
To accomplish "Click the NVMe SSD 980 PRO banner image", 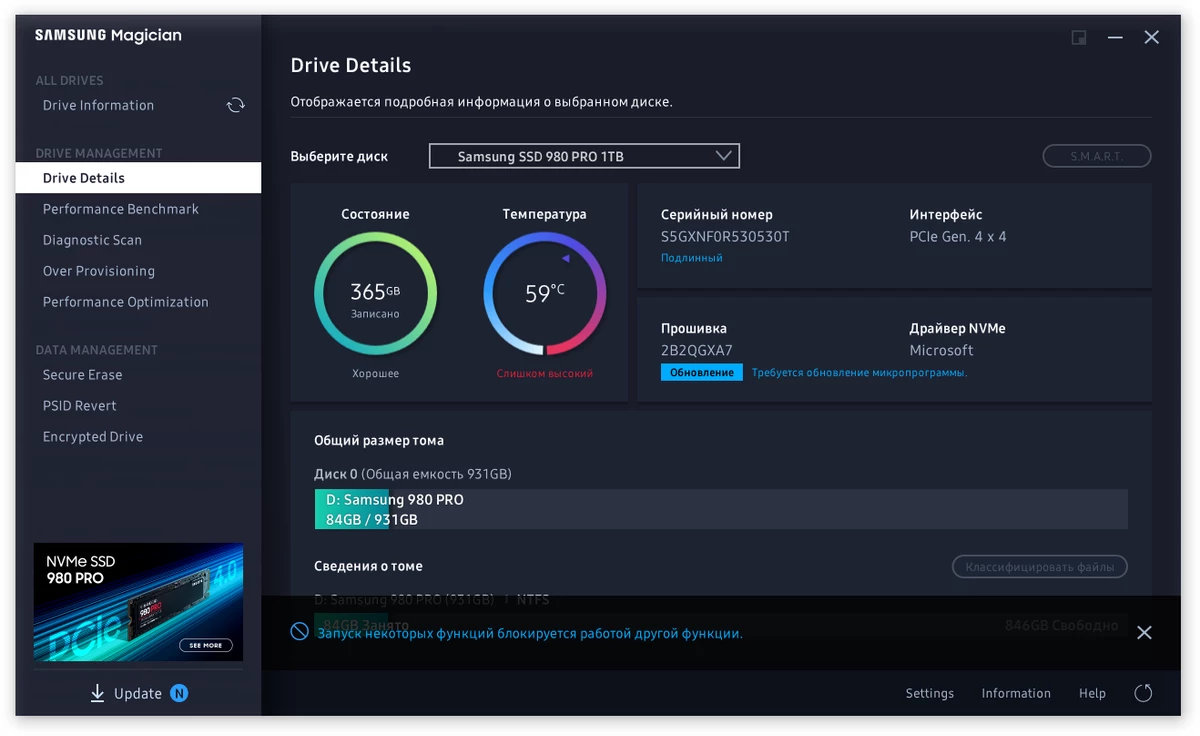I will pyautogui.click(x=138, y=602).
